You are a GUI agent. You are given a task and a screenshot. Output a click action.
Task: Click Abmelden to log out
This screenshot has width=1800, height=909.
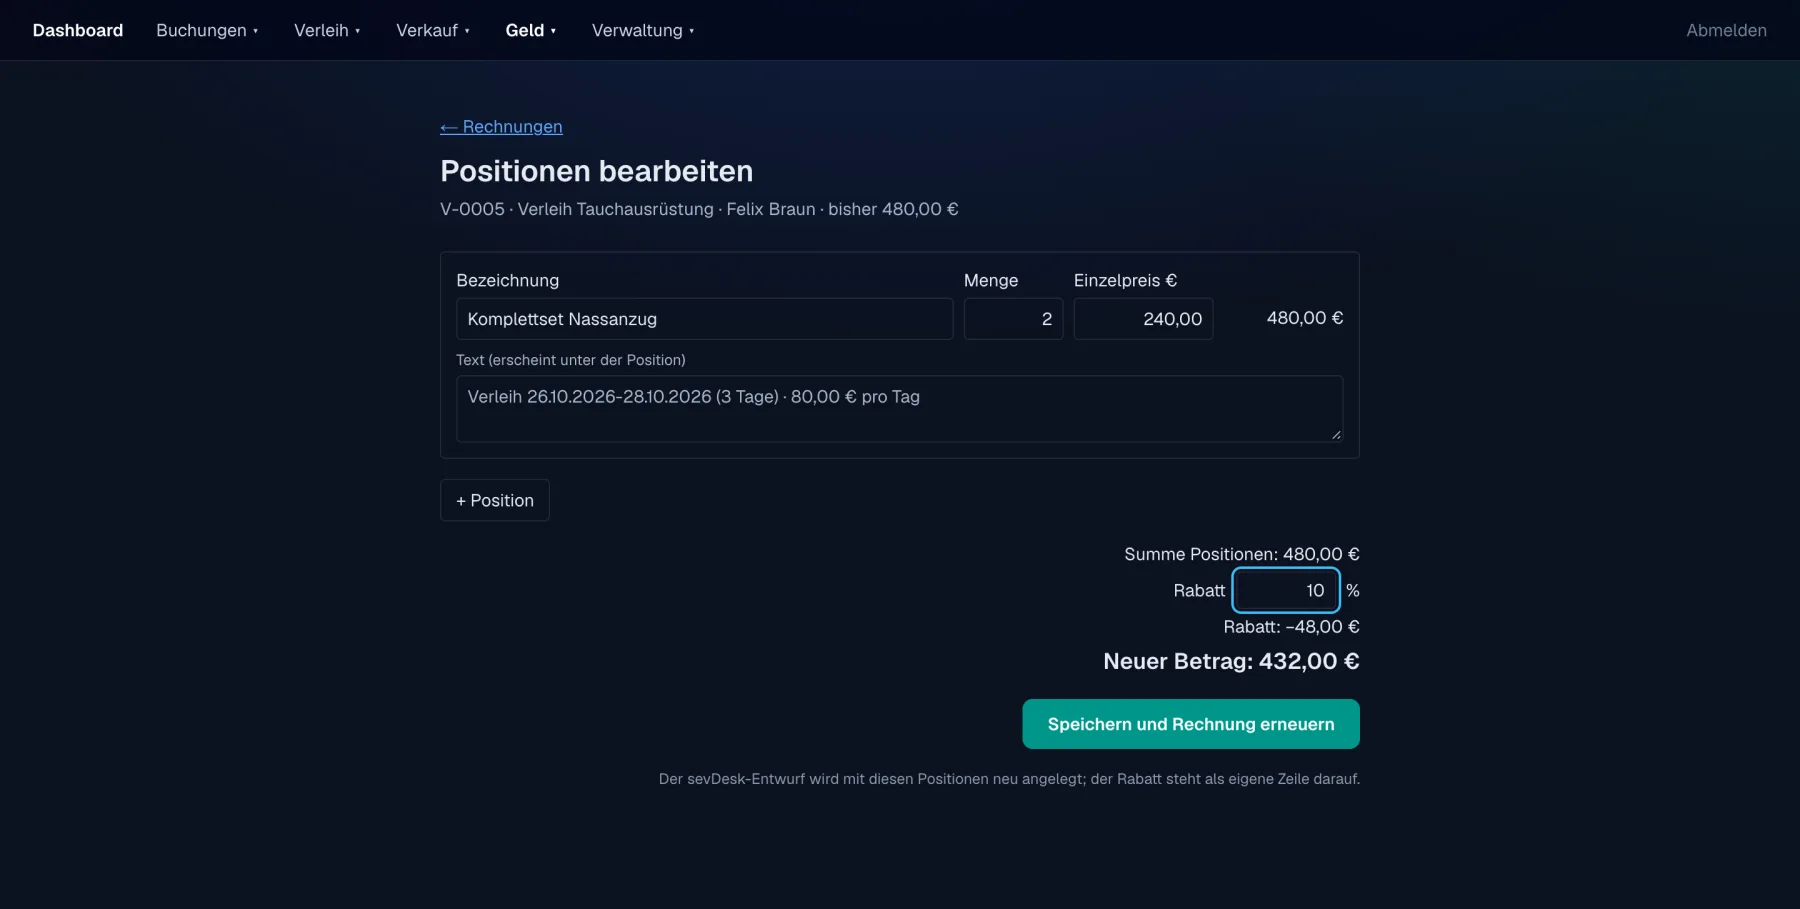(1726, 30)
